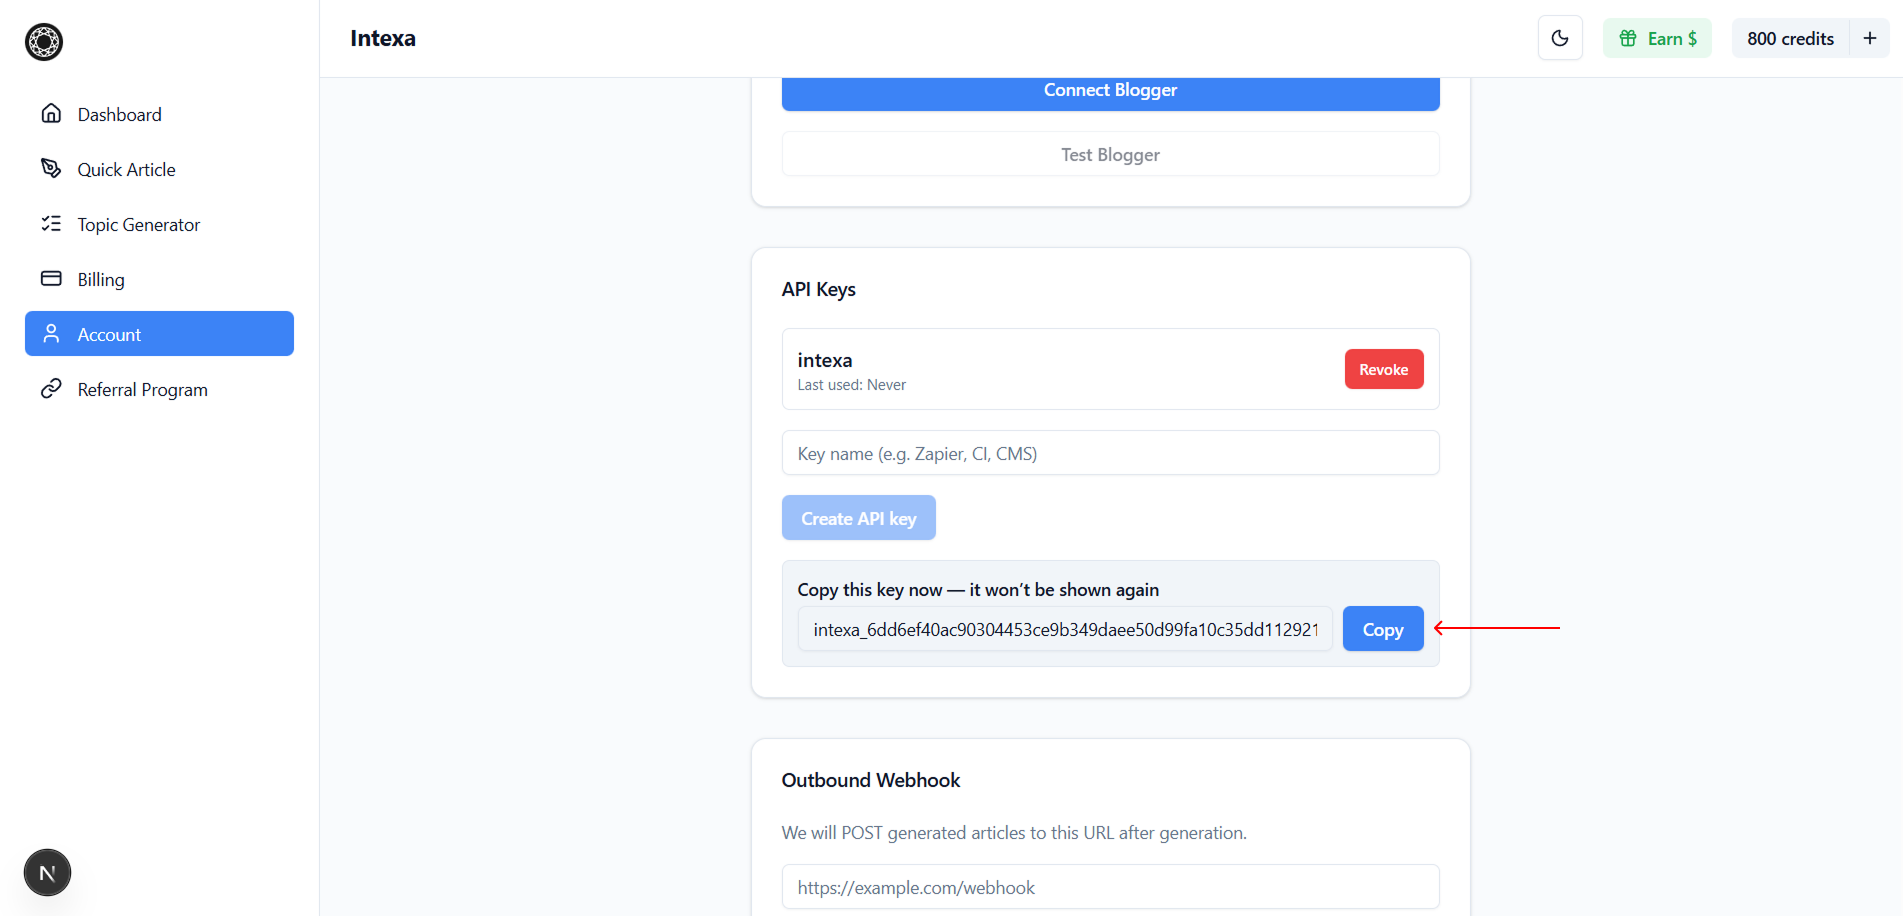Copy the newly generated API key
Screen dimensions: 1903x916
click(1382, 629)
